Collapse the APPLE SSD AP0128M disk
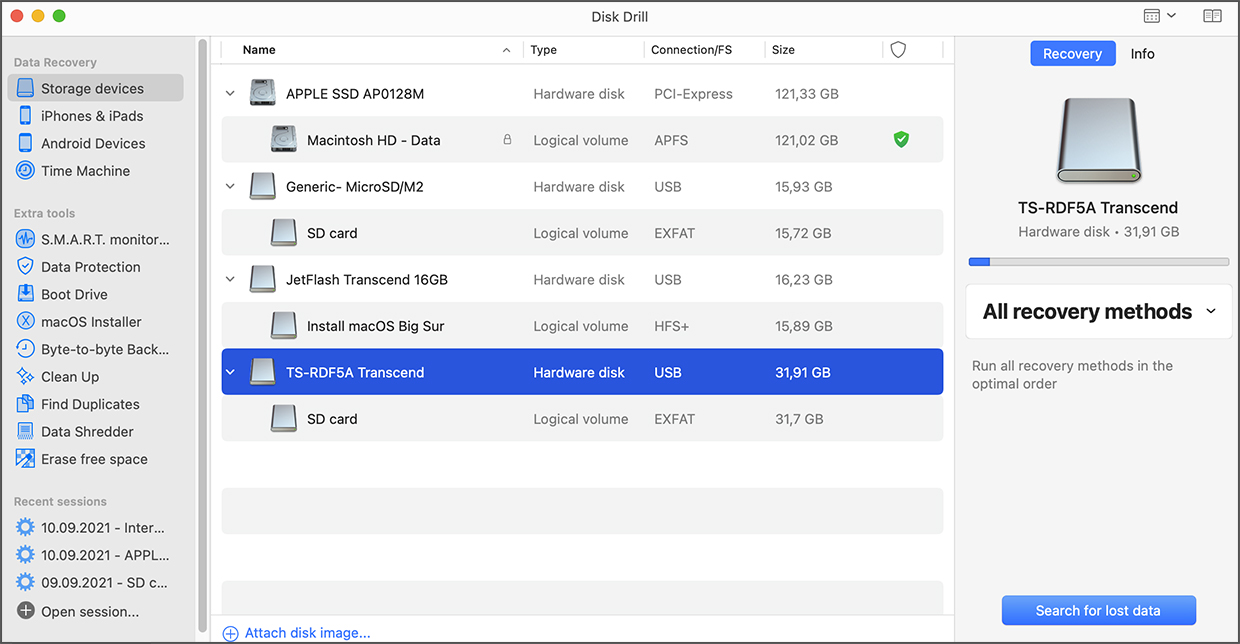 click(x=230, y=94)
